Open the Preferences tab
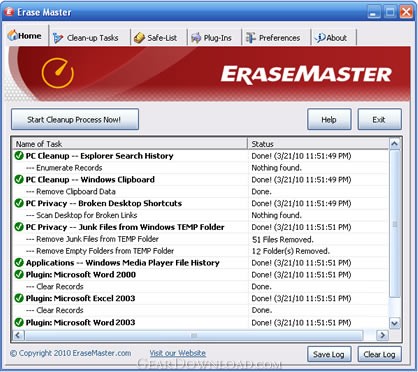Viewport: 418px width, 372px height. (x=276, y=38)
